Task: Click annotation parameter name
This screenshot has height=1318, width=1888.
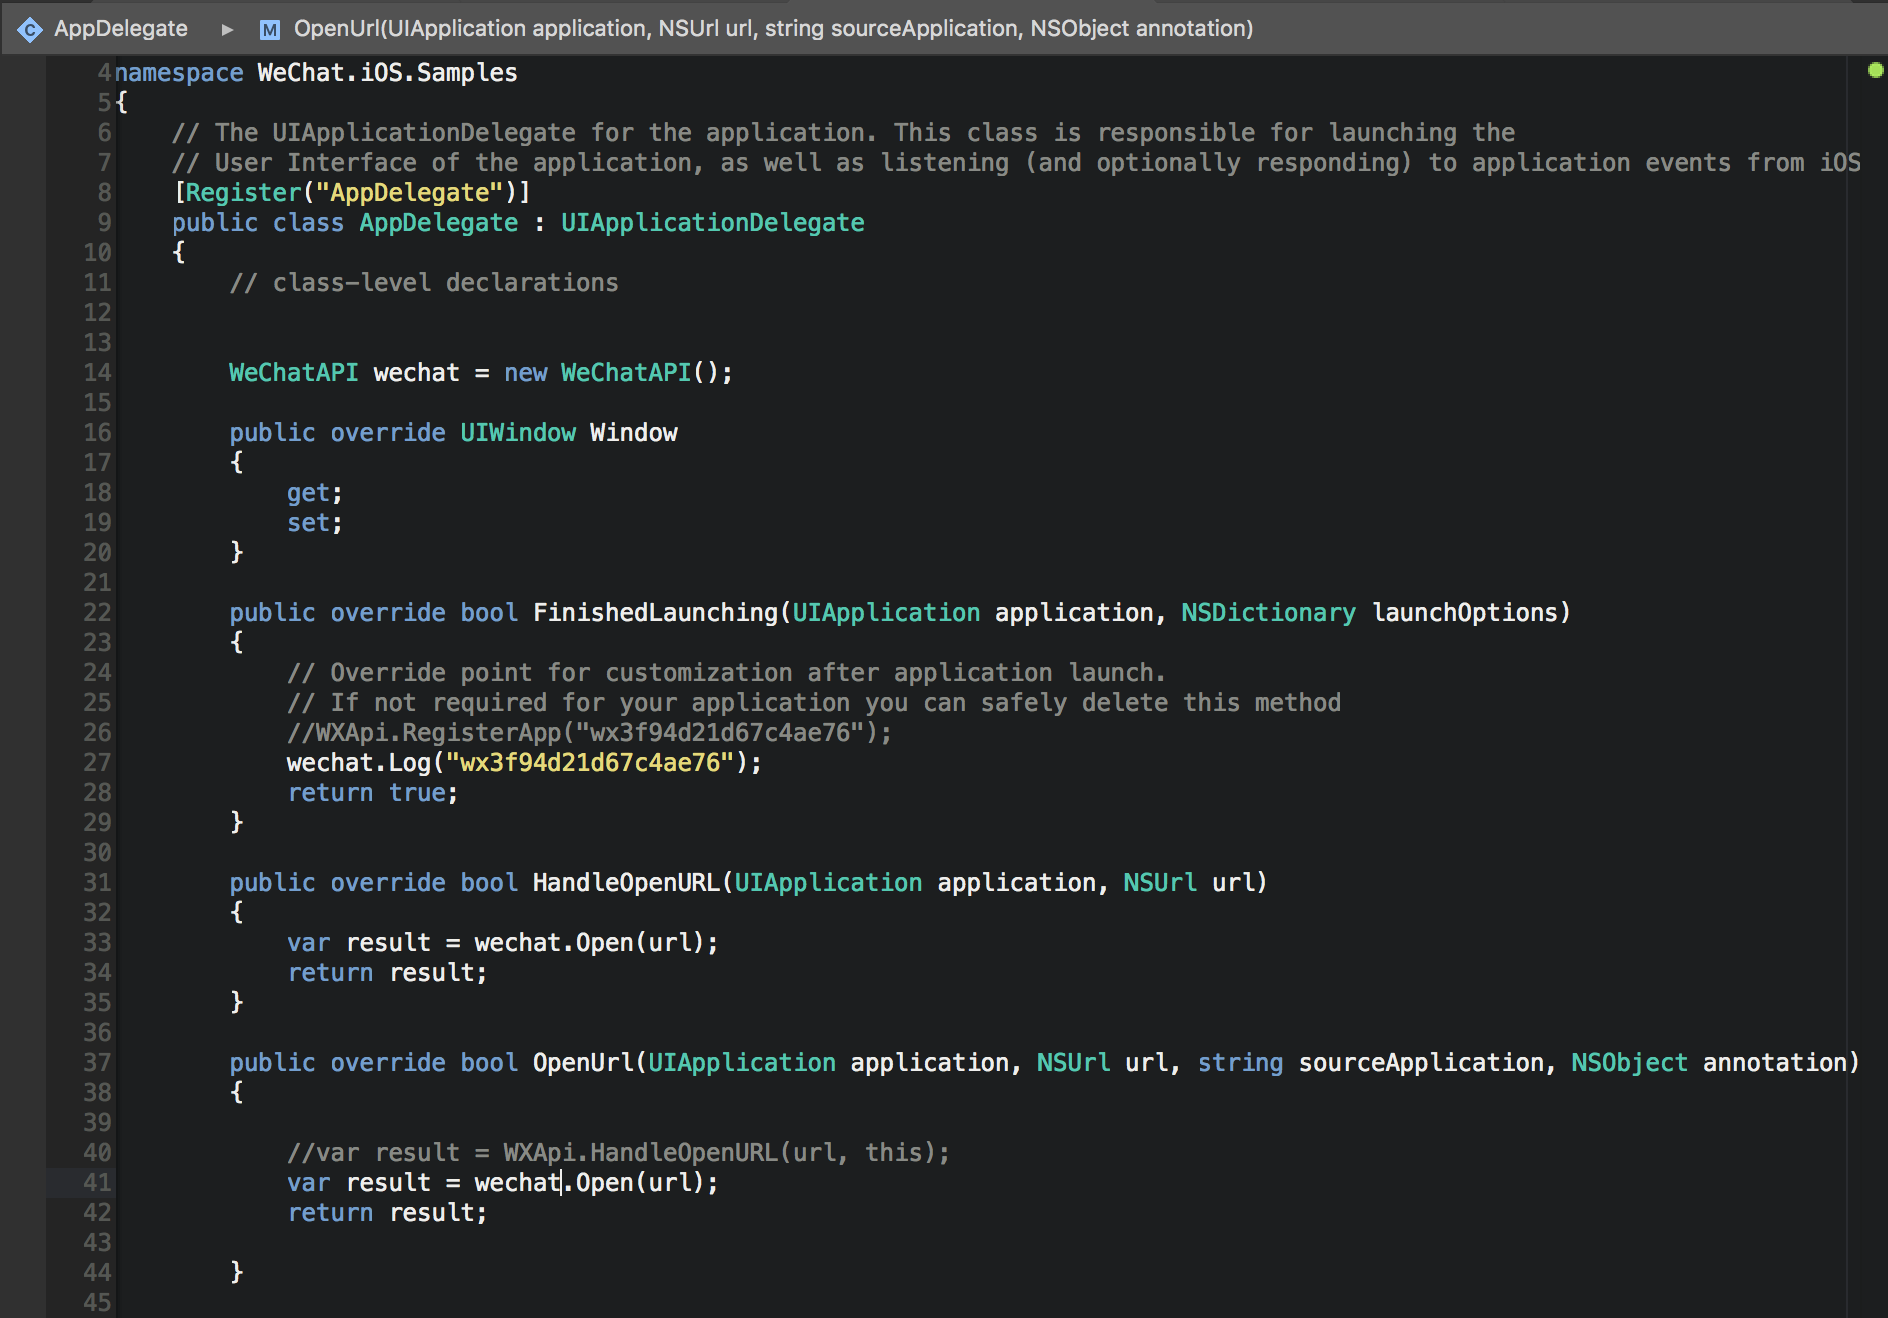Action: 1774,1063
